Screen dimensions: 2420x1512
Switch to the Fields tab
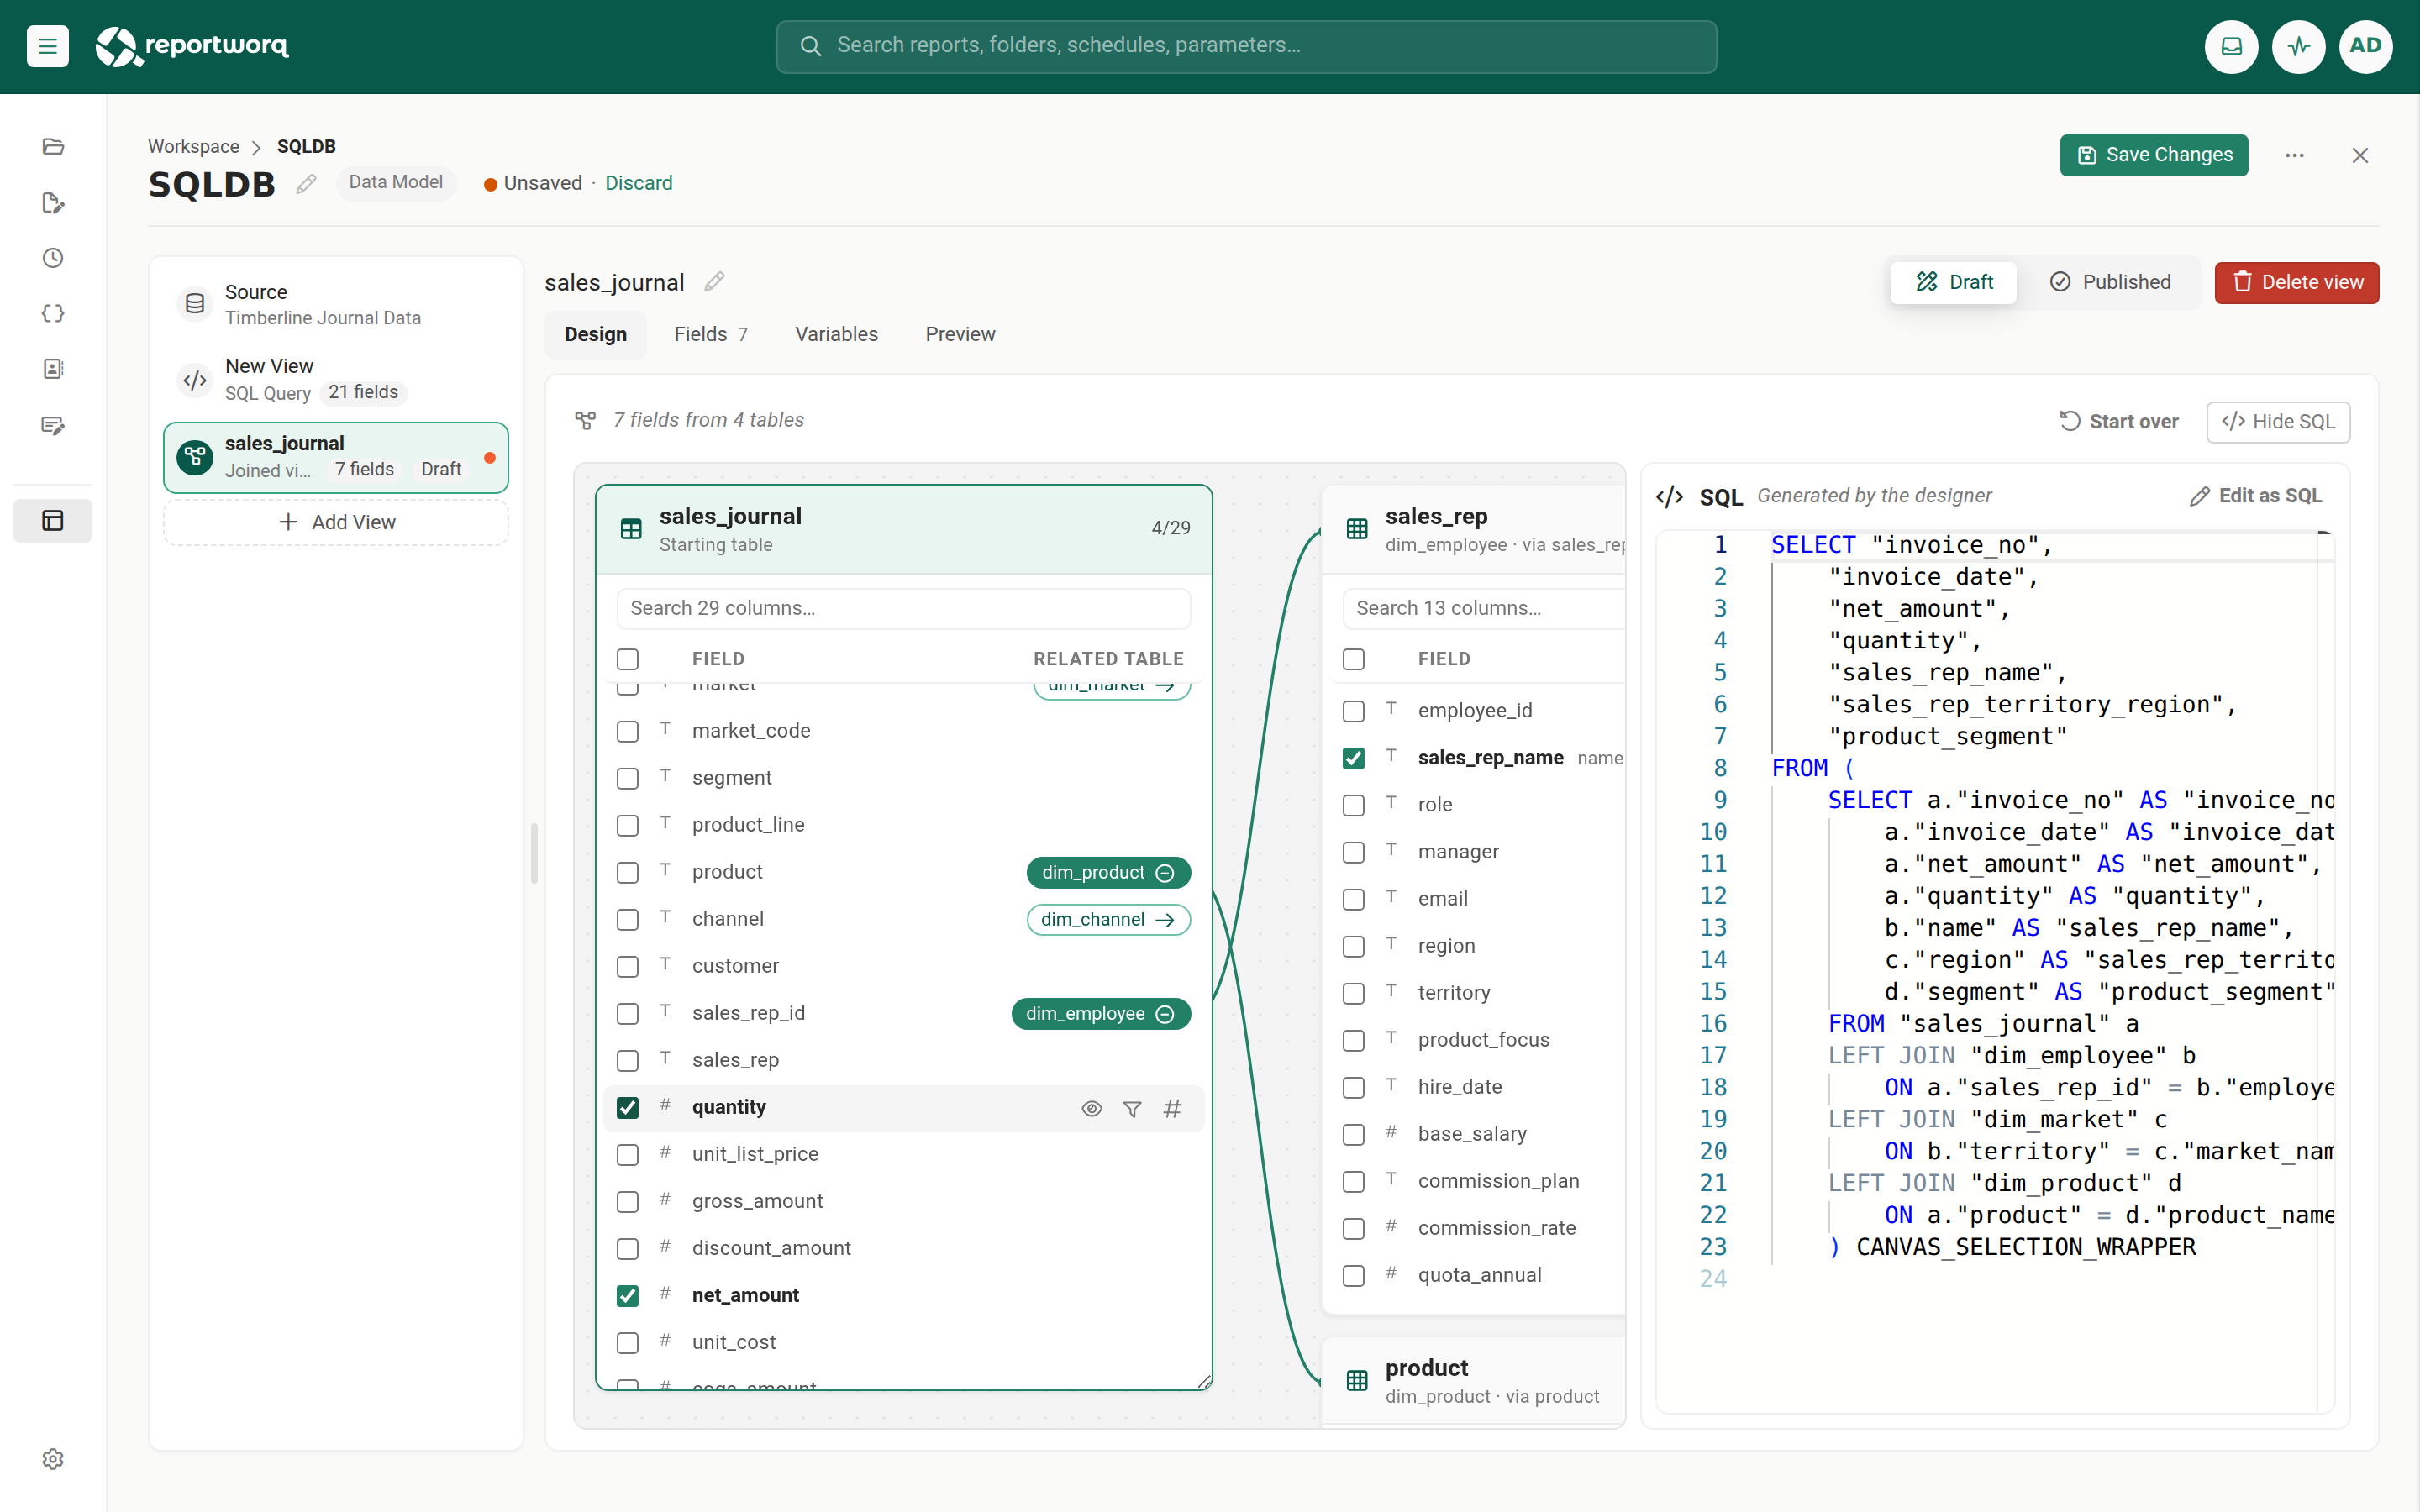pyautogui.click(x=710, y=334)
